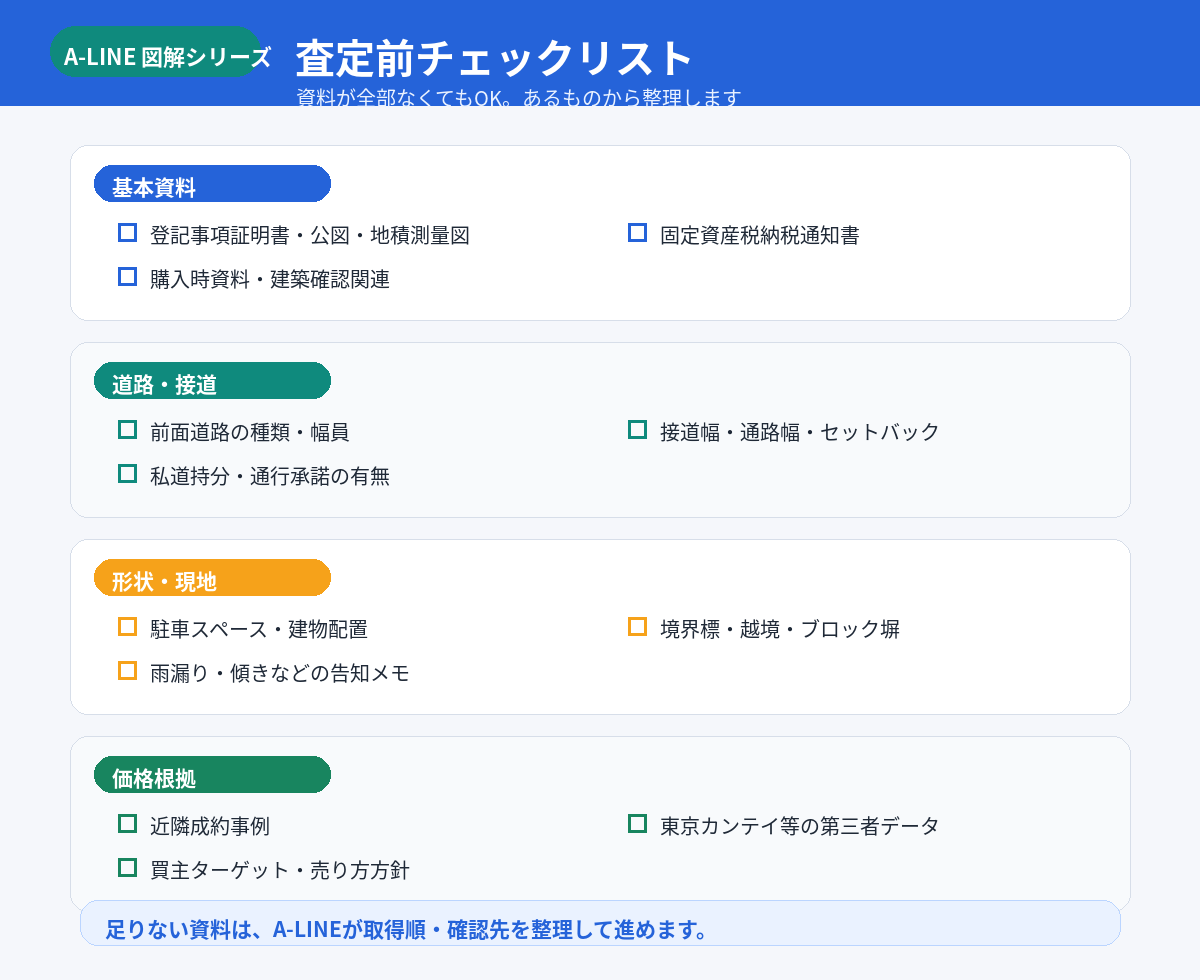Click the text 登記事項証明書・公図・地積測量図
Viewport: 1200px width, 980px height.
310,236
